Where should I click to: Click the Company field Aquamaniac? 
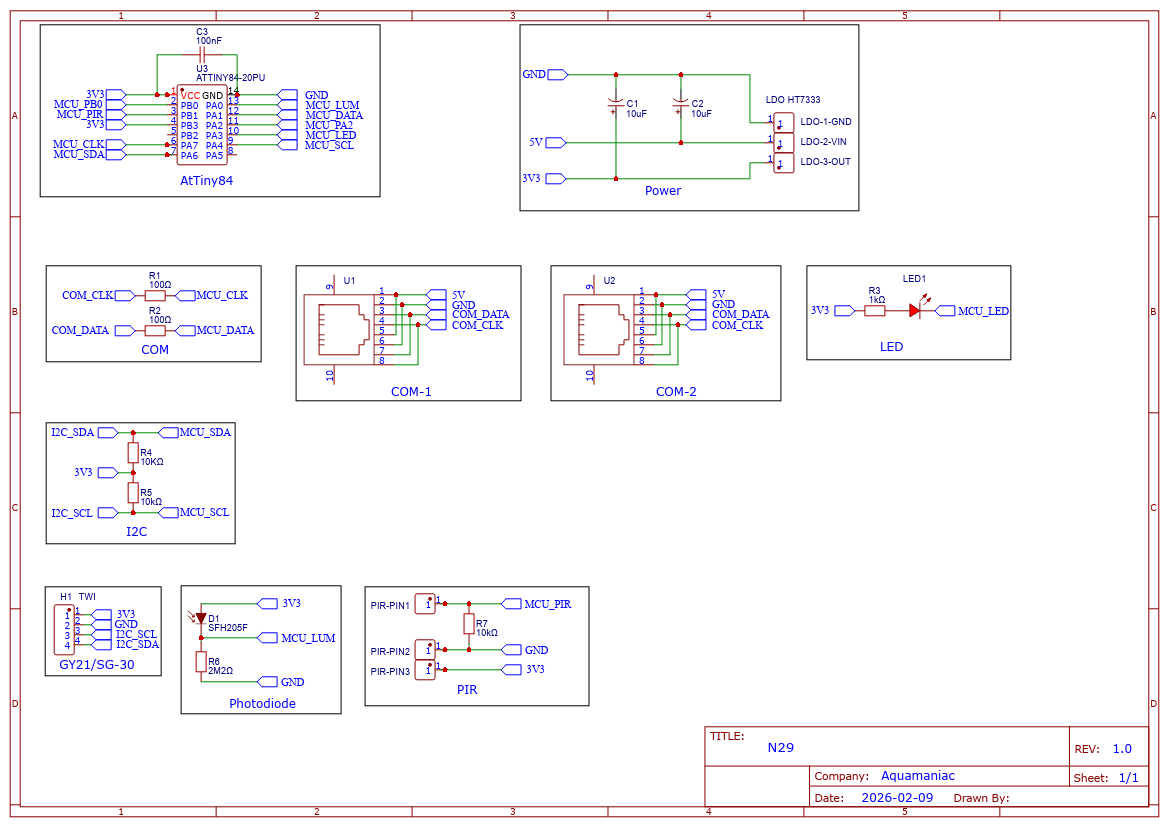click(917, 776)
